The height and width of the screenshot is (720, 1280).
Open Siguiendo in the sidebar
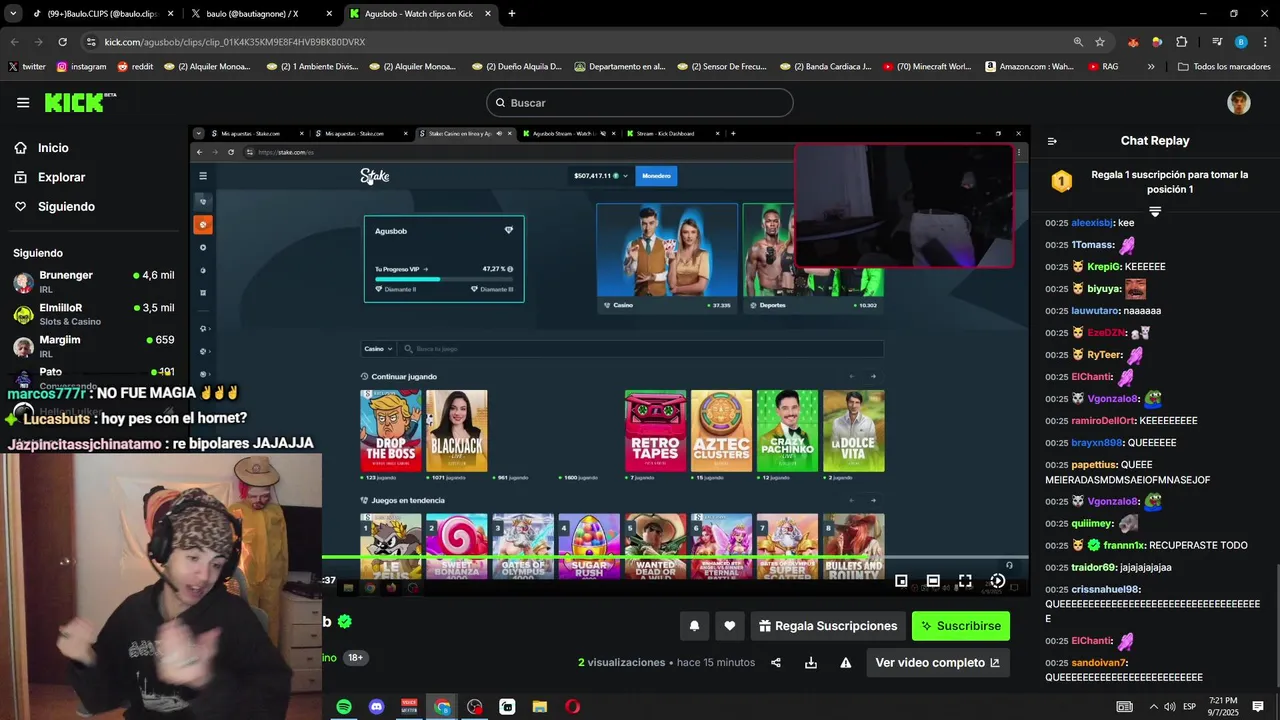point(66,207)
